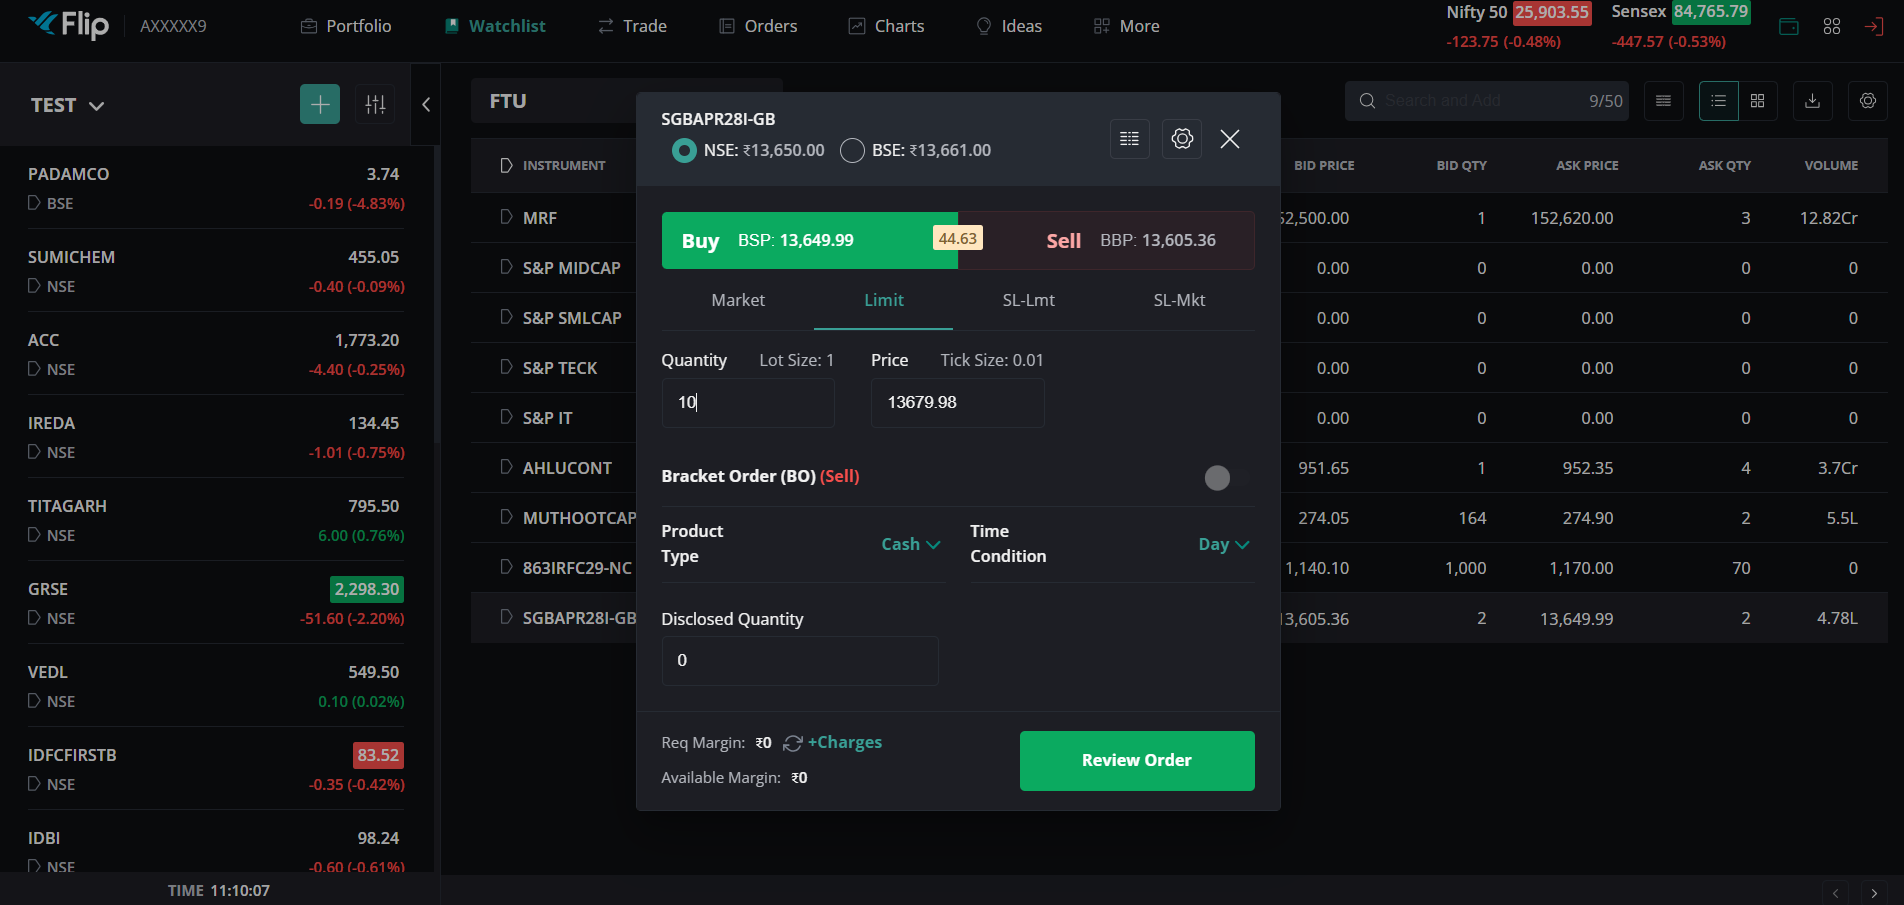1904x905 pixels.
Task: Select the Limit order tab
Action: click(x=884, y=301)
